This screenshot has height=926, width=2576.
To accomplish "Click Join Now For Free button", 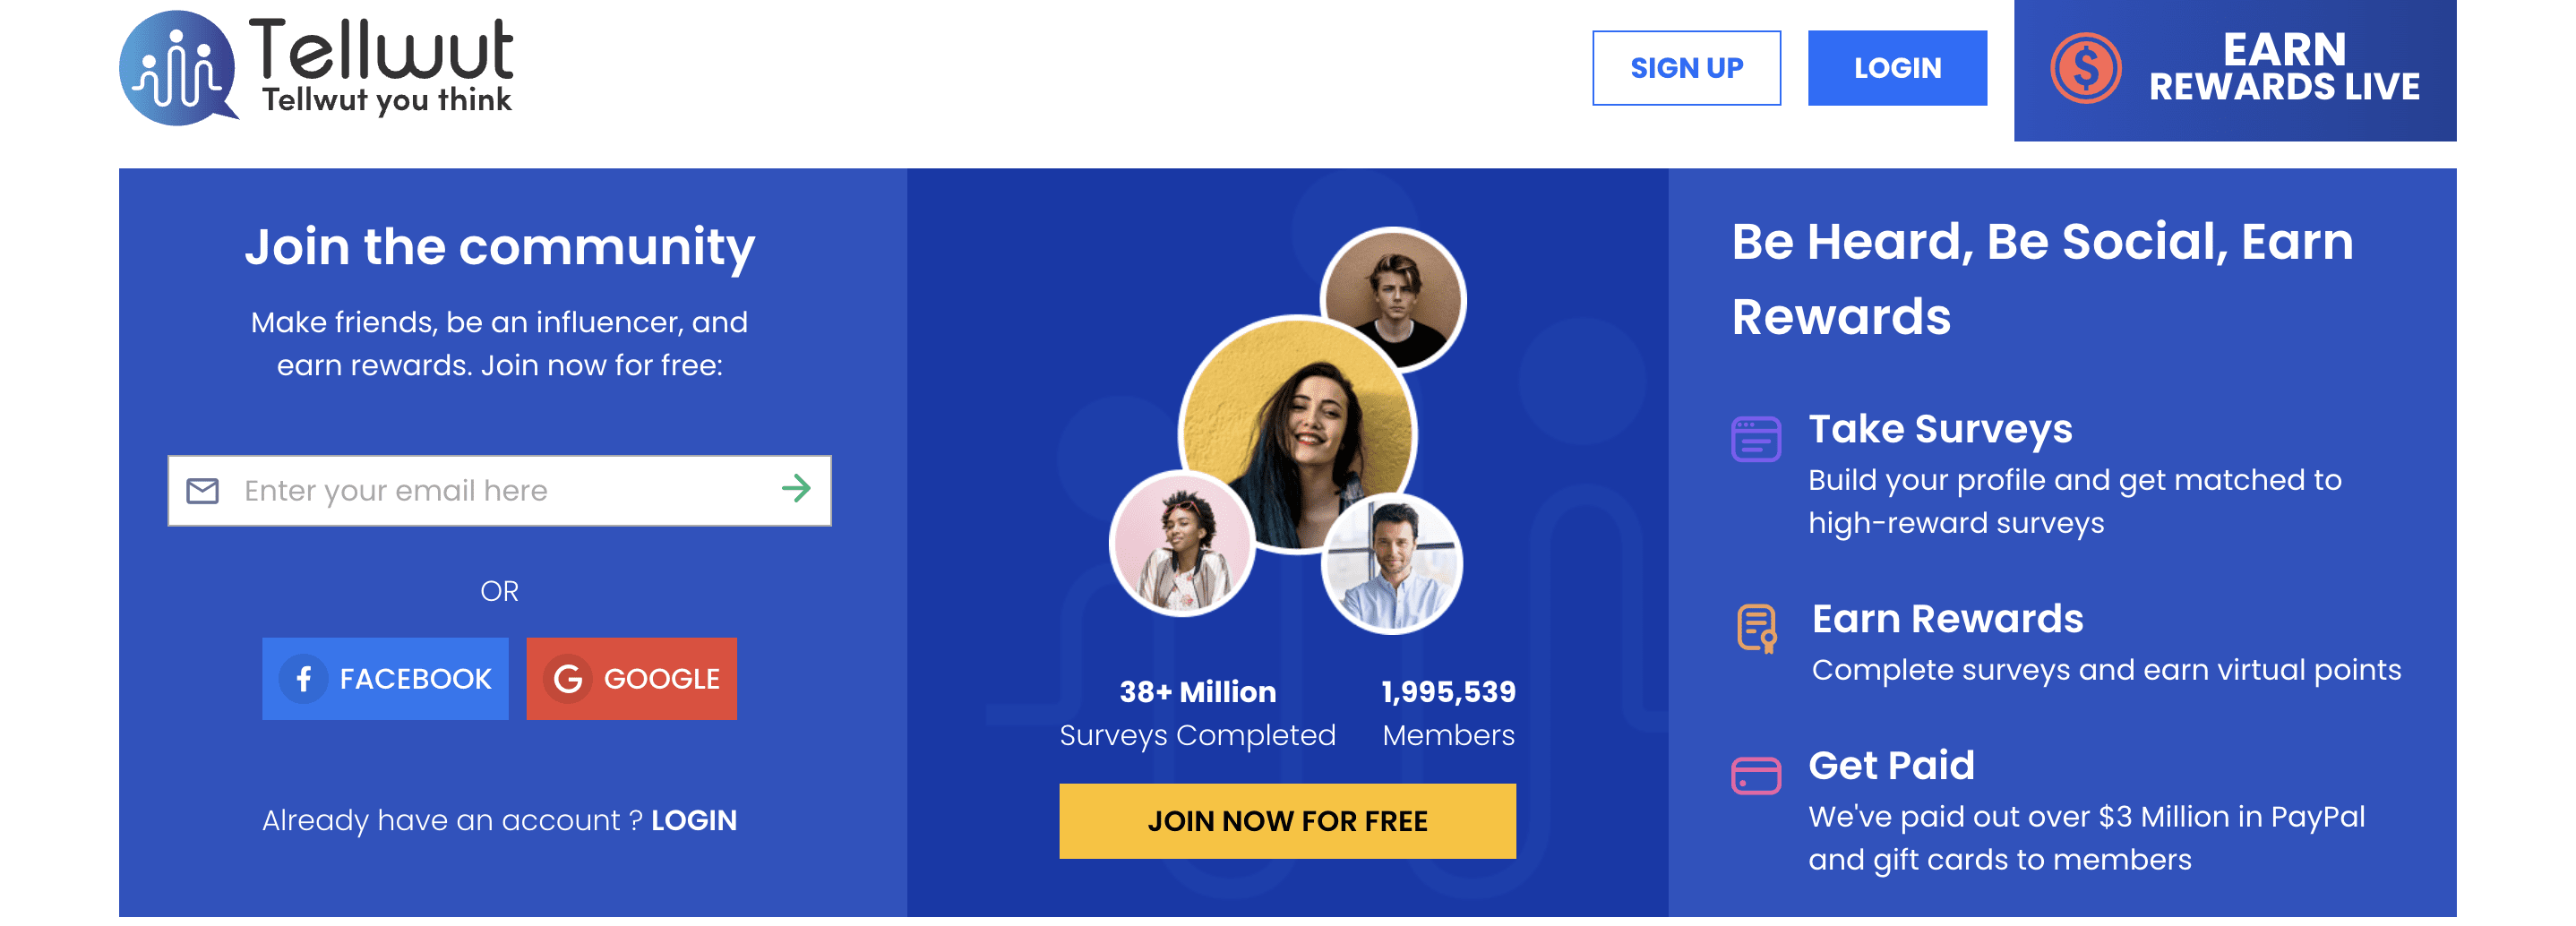I will 1287,821.
